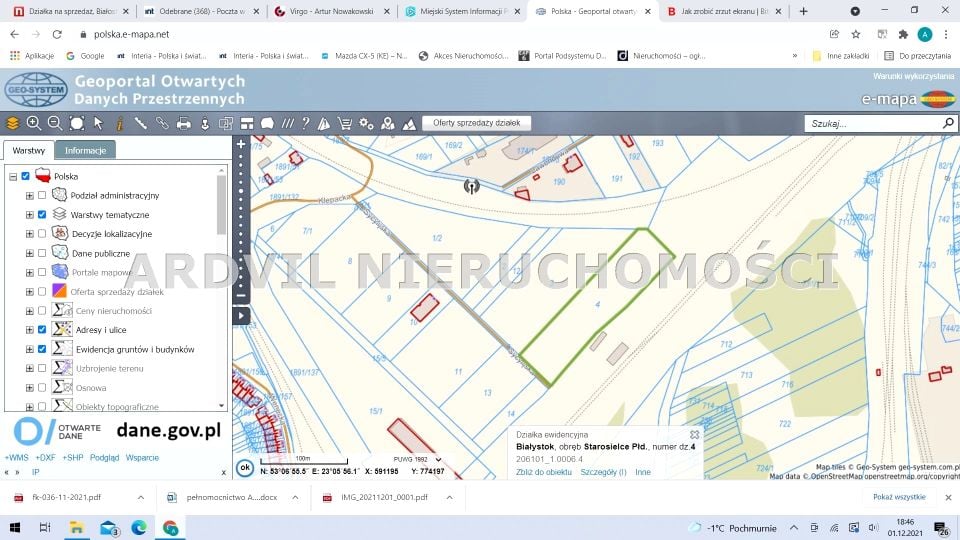
Task: Click the search magnifier in Szukaj box
Action: click(948, 123)
